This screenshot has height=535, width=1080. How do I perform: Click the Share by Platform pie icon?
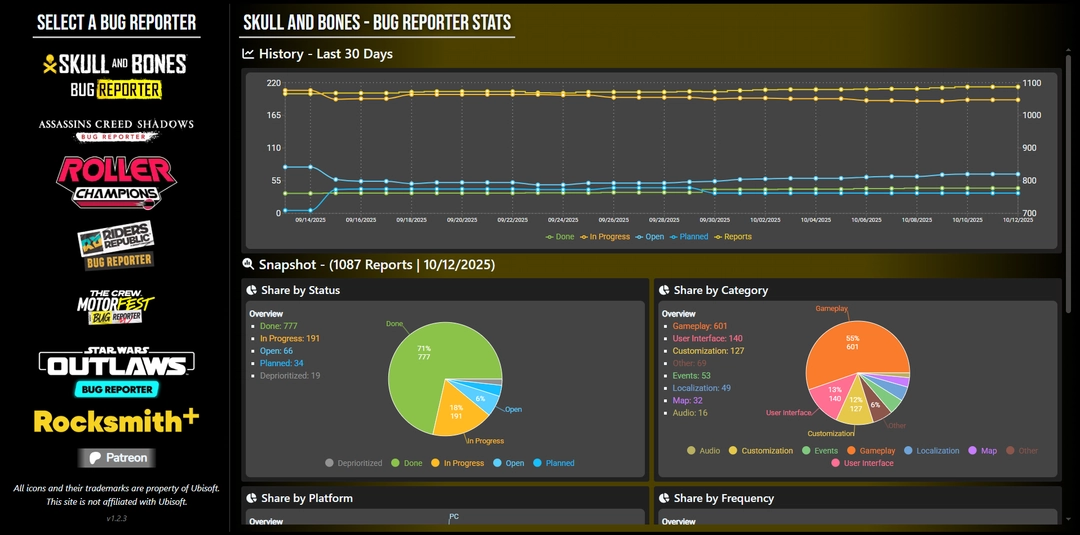pyautogui.click(x=252, y=499)
